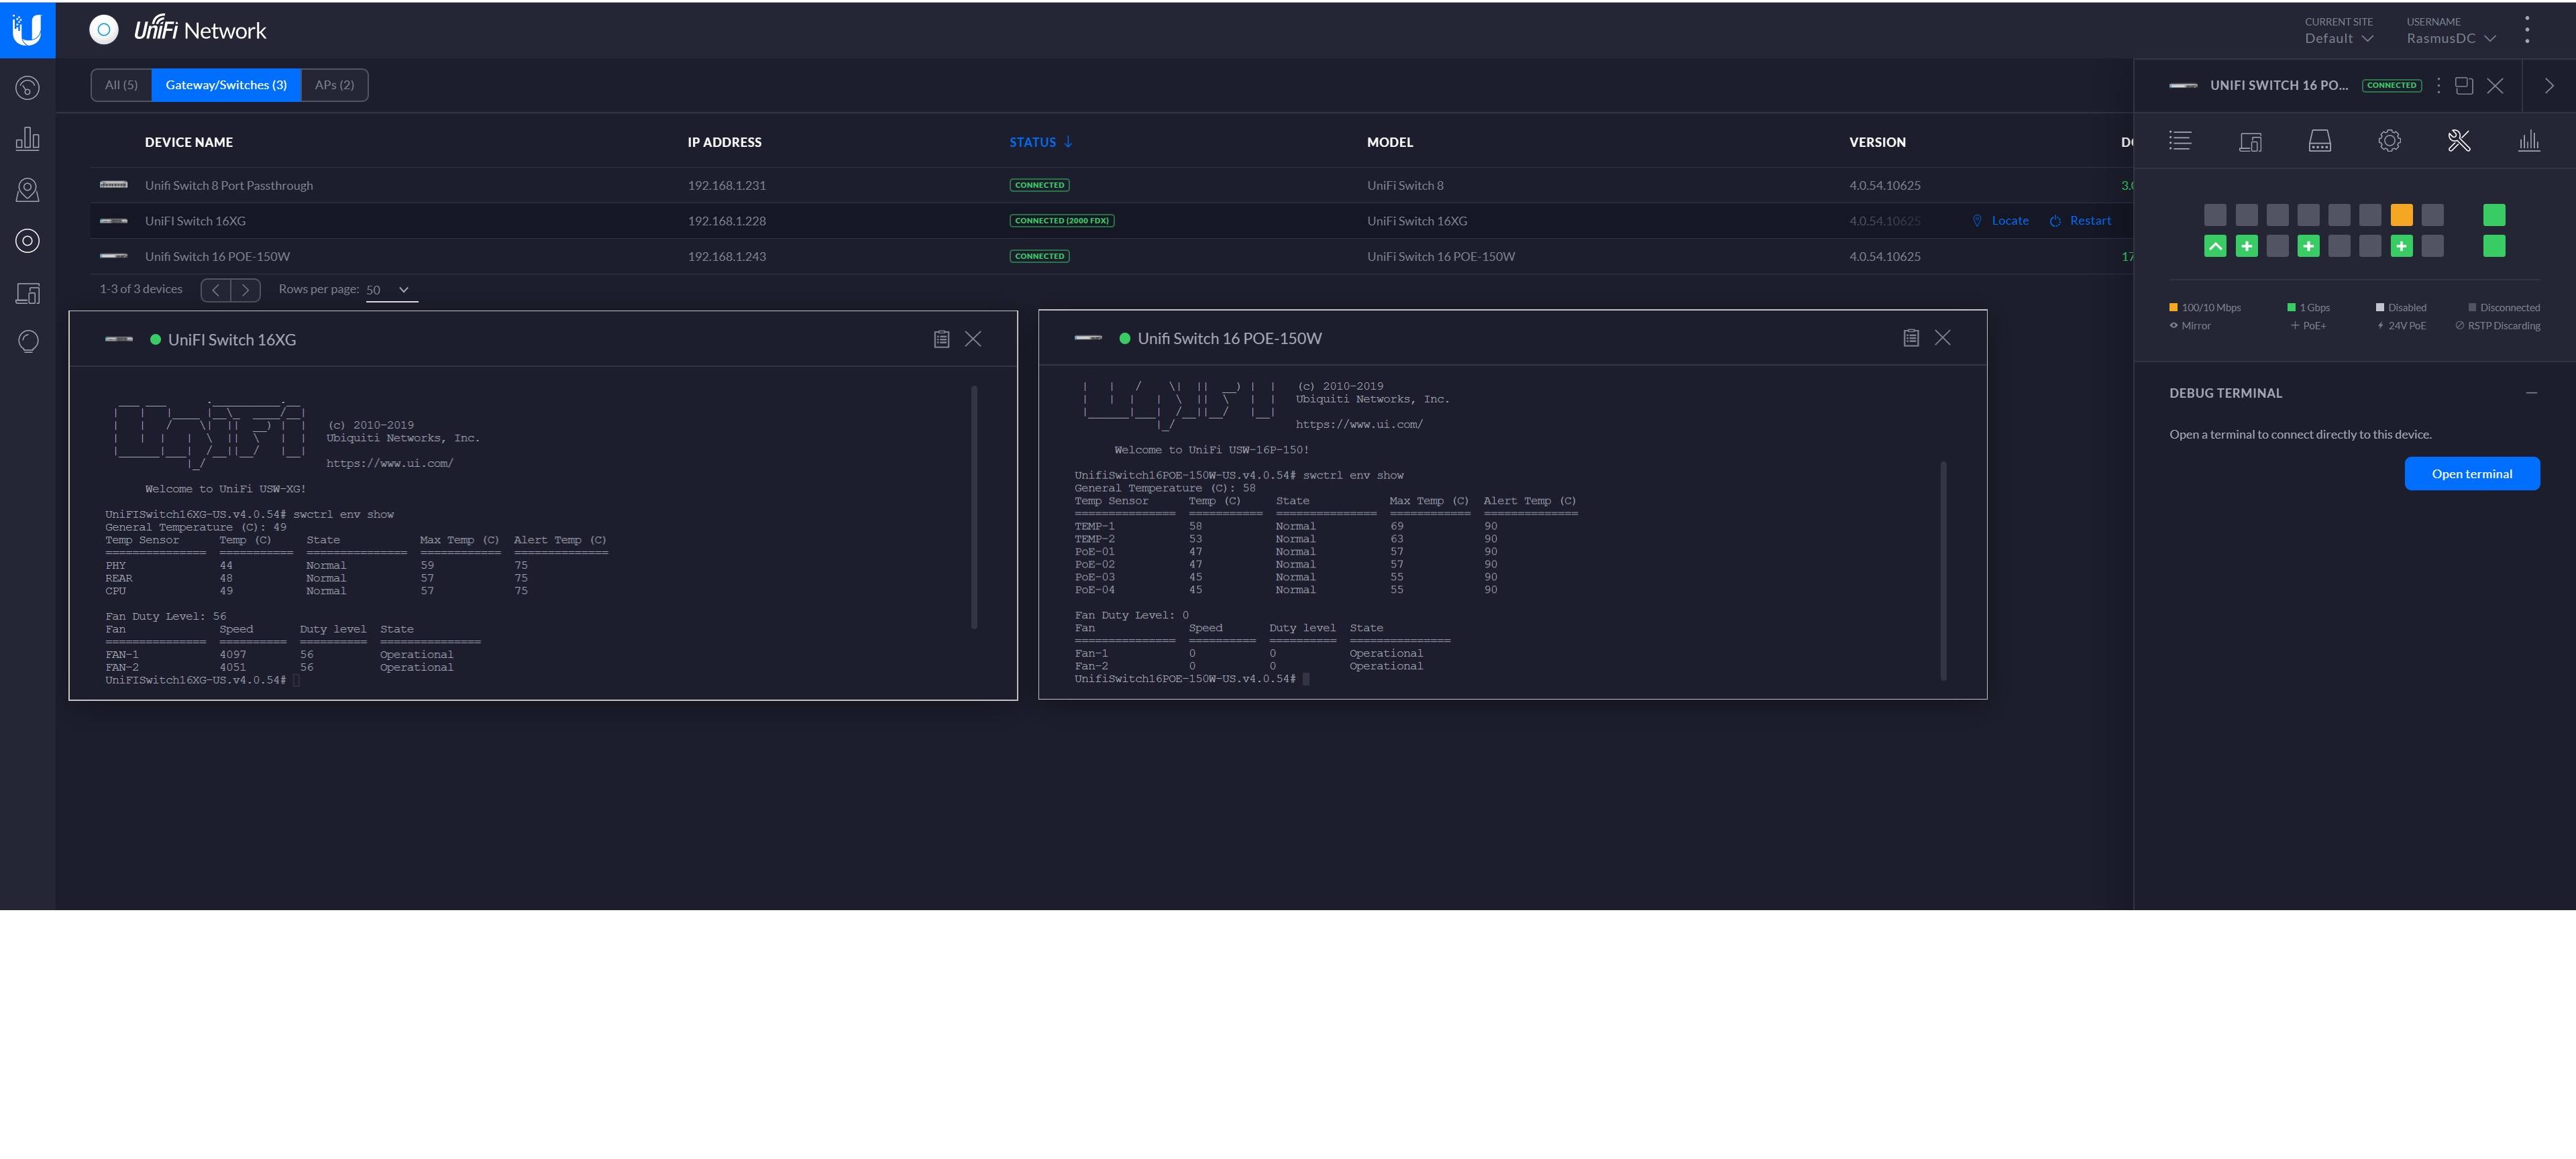Open the vertical three-dot menu beside username
This screenshot has width=2576, height=1159.
click(2527, 29)
